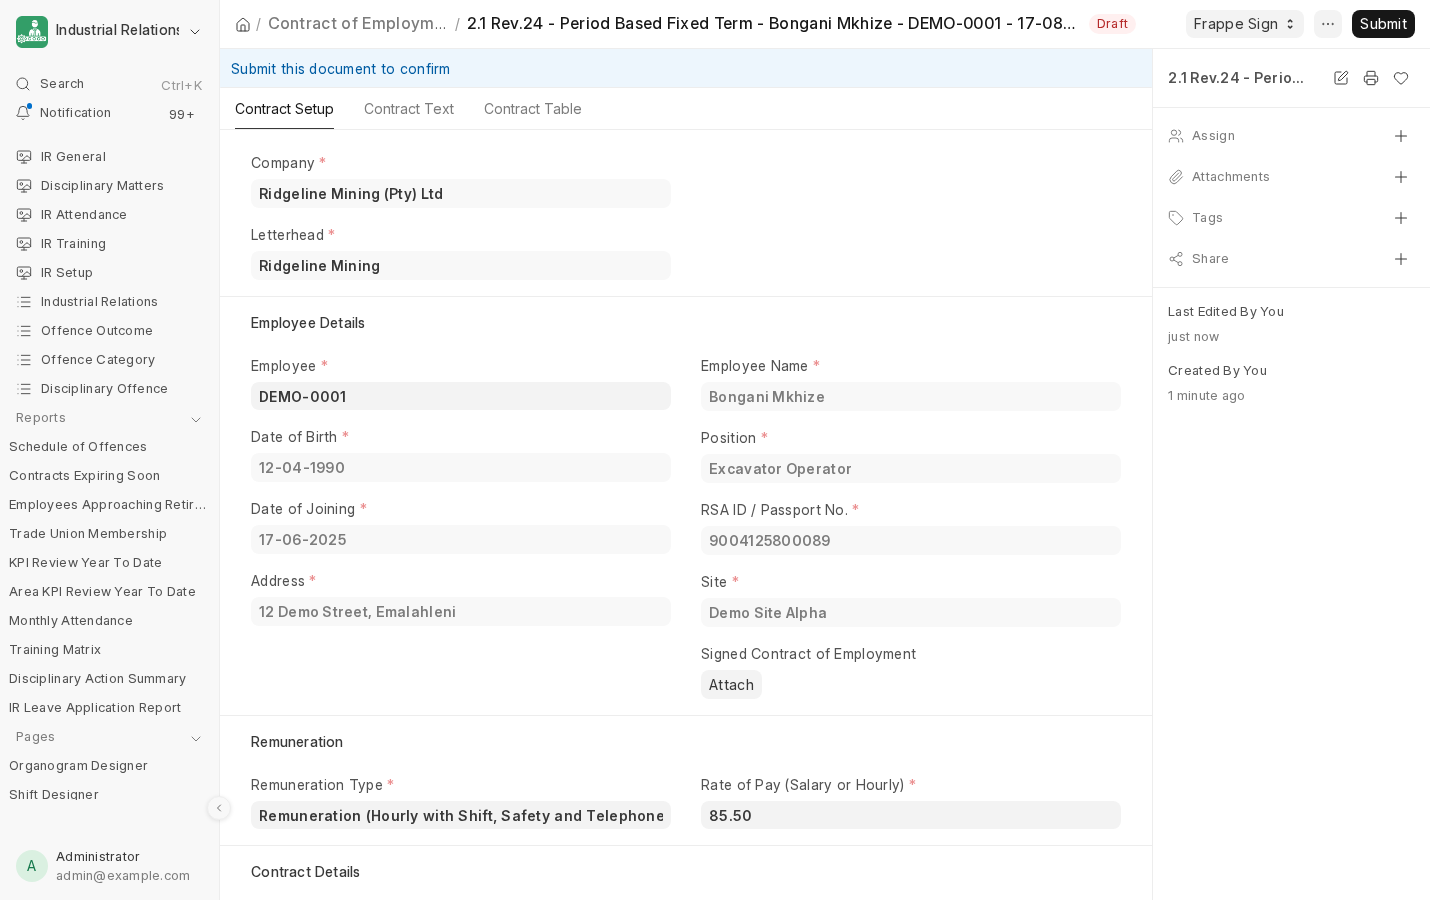Screen dimensions: 1440x900
Task: Click Industrial Relations list label
Action: 99,302
